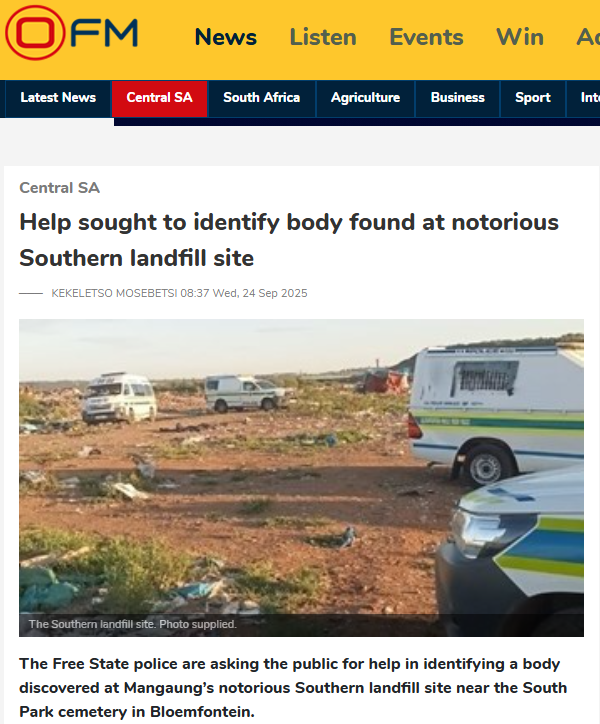Viewport: 600px width, 724px height.
Task: Select the Latest News tab
Action: pyautogui.click(x=58, y=98)
